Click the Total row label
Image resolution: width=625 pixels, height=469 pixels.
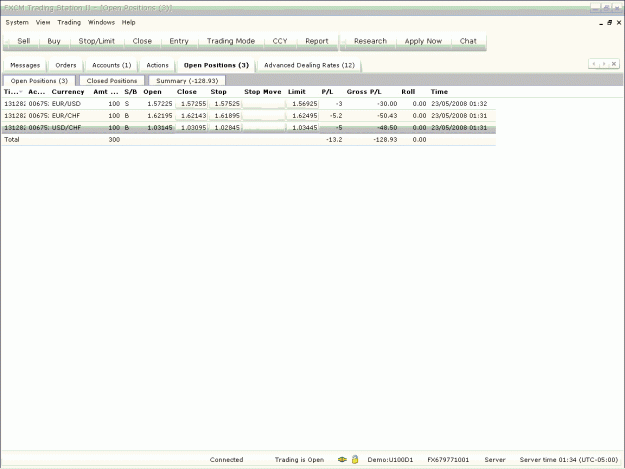[x=12, y=140]
